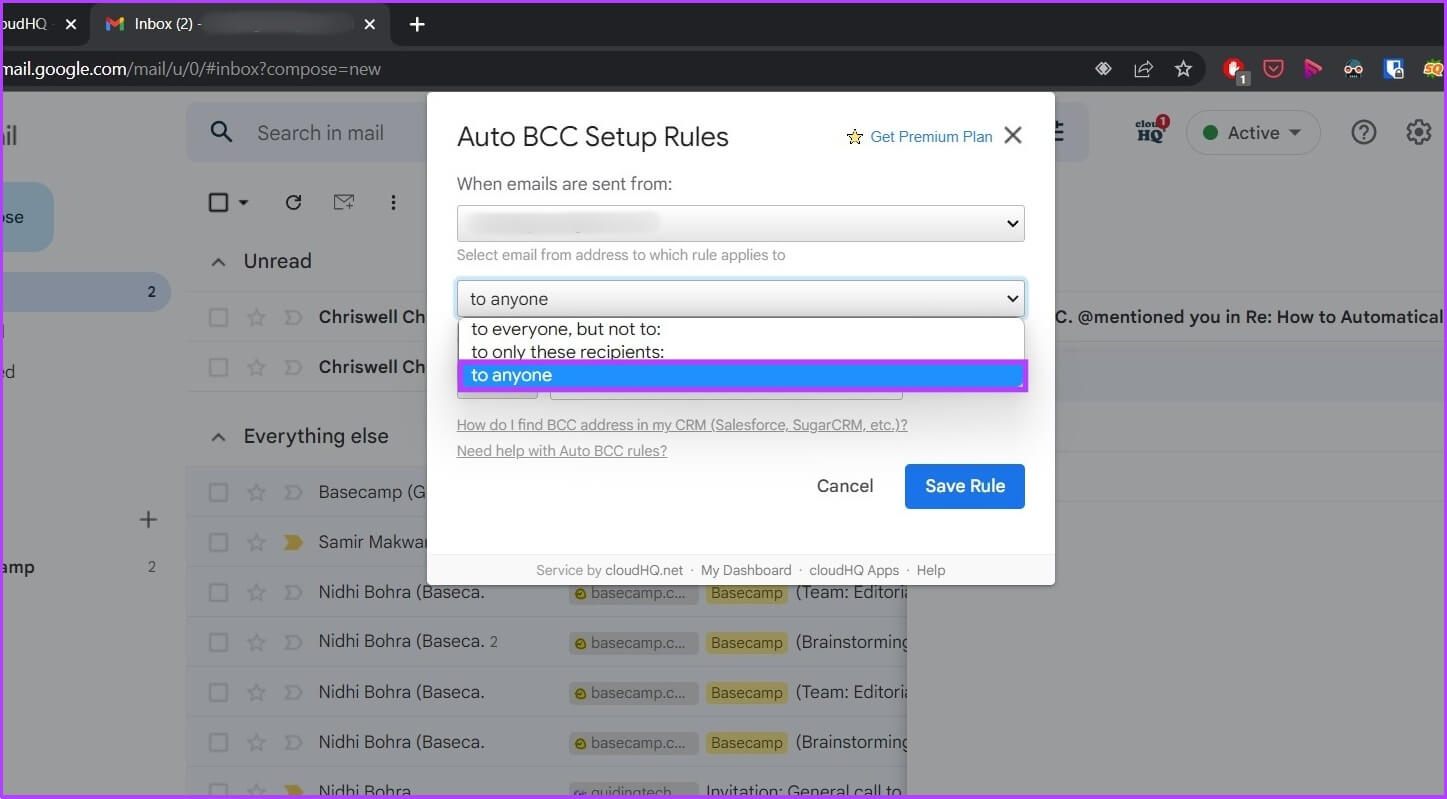Click the mark-as-read envelope icon
1447x799 pixels.
[343, 202]
